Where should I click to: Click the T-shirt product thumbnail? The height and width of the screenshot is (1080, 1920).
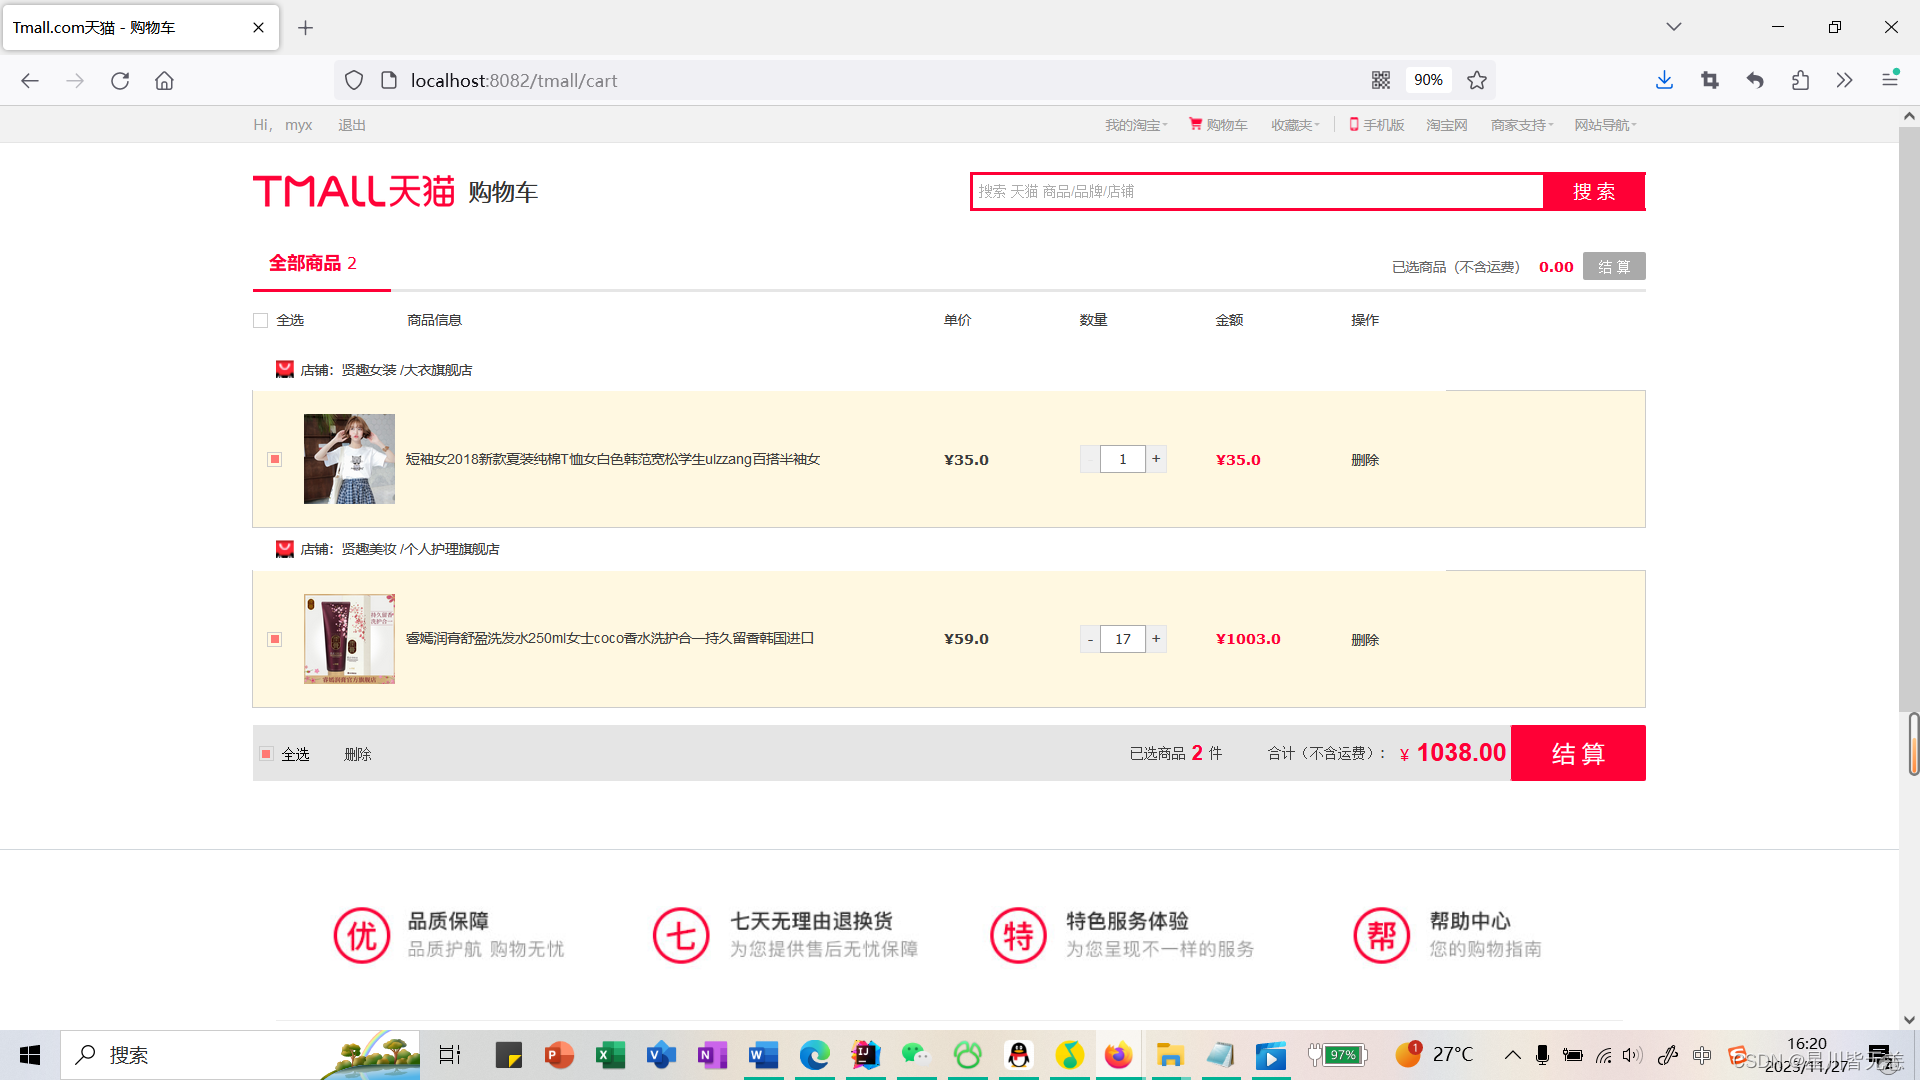pos(349,459)
